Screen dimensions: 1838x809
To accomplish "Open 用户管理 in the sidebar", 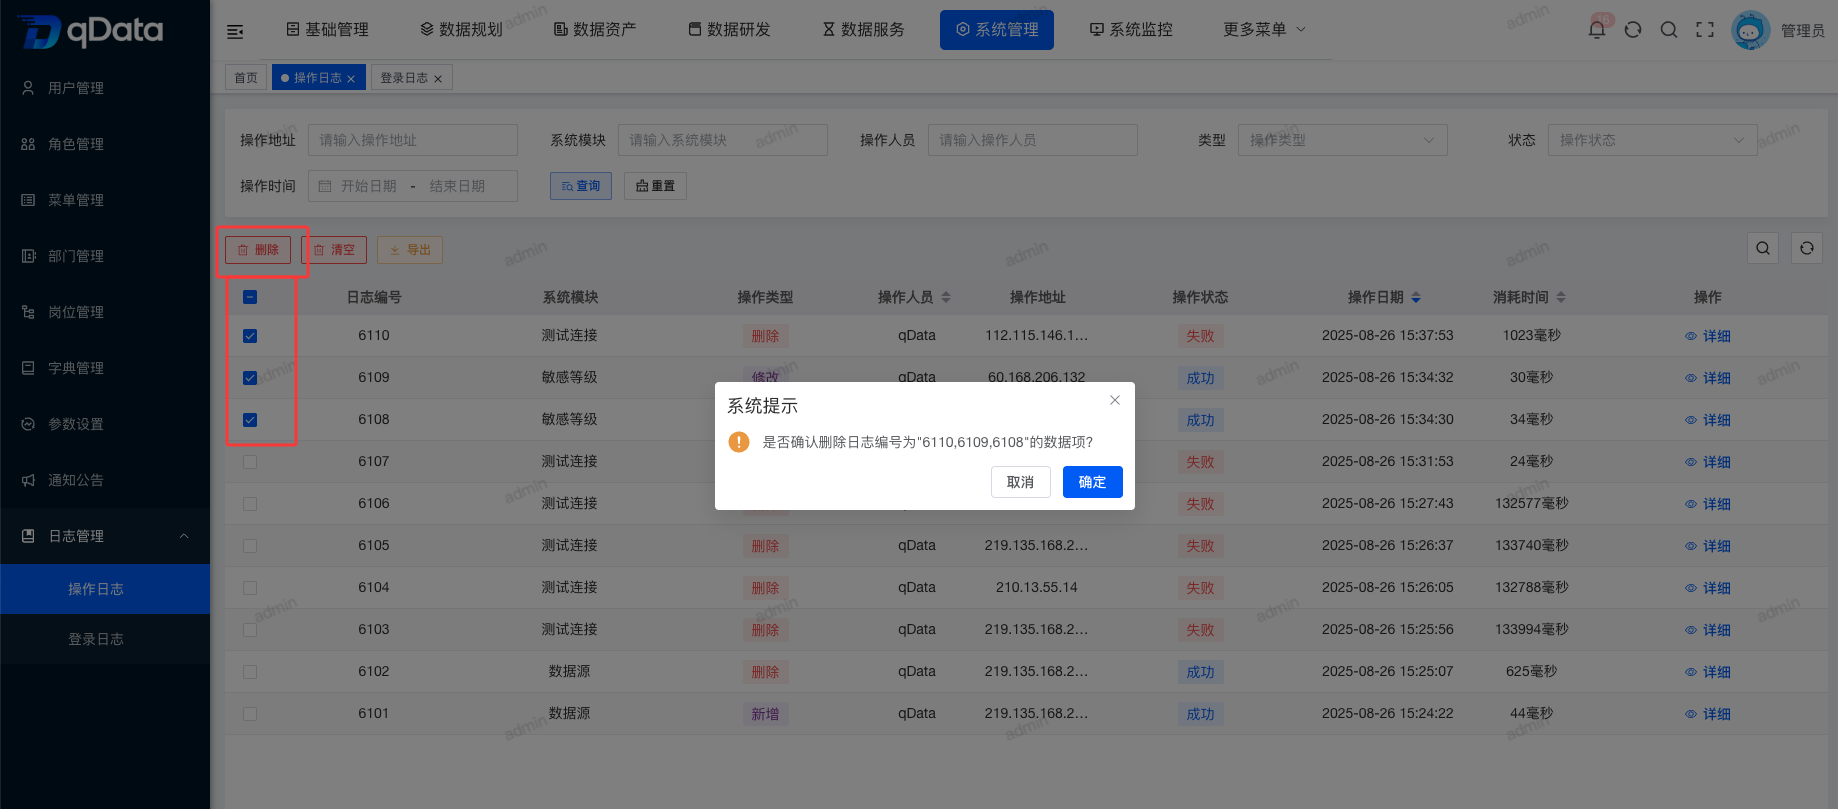I will (x=105, y=88).
